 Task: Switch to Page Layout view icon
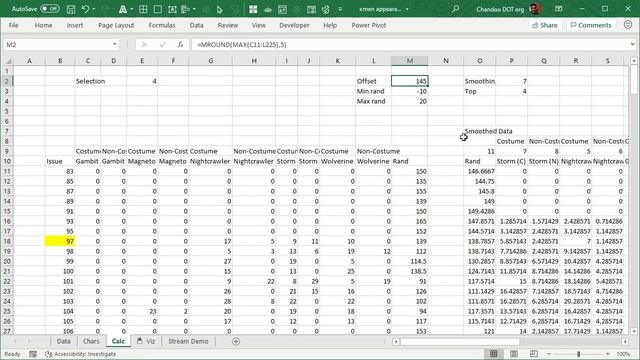[514, 354]
